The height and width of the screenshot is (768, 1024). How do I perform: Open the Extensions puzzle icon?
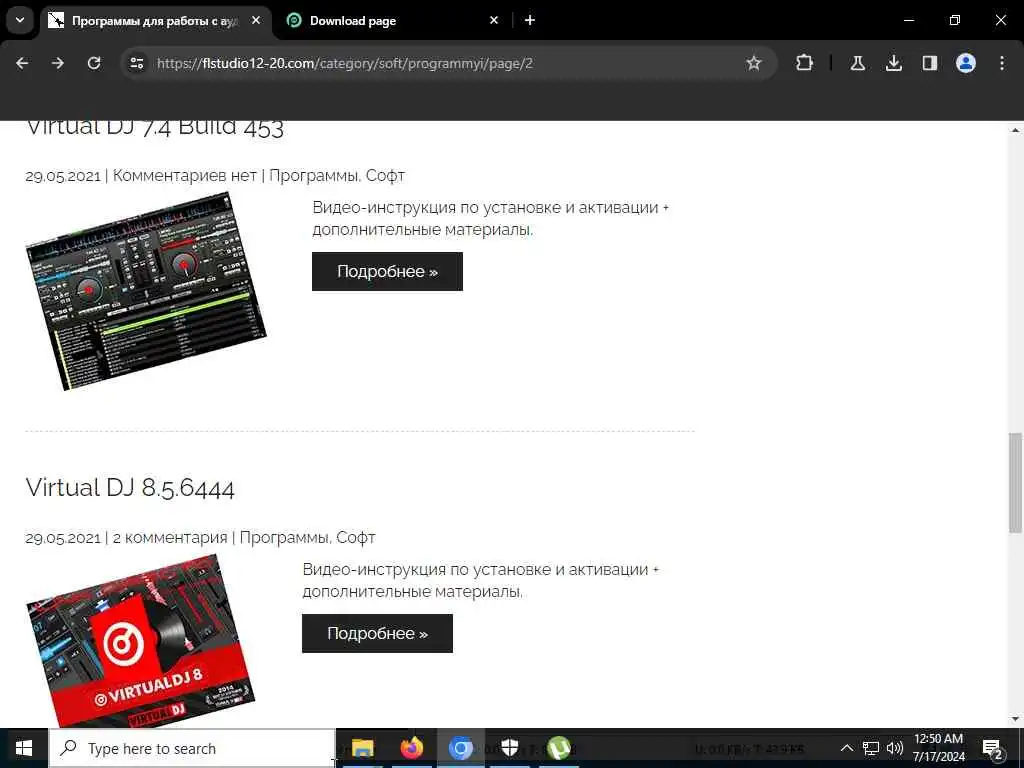point(805,63)
